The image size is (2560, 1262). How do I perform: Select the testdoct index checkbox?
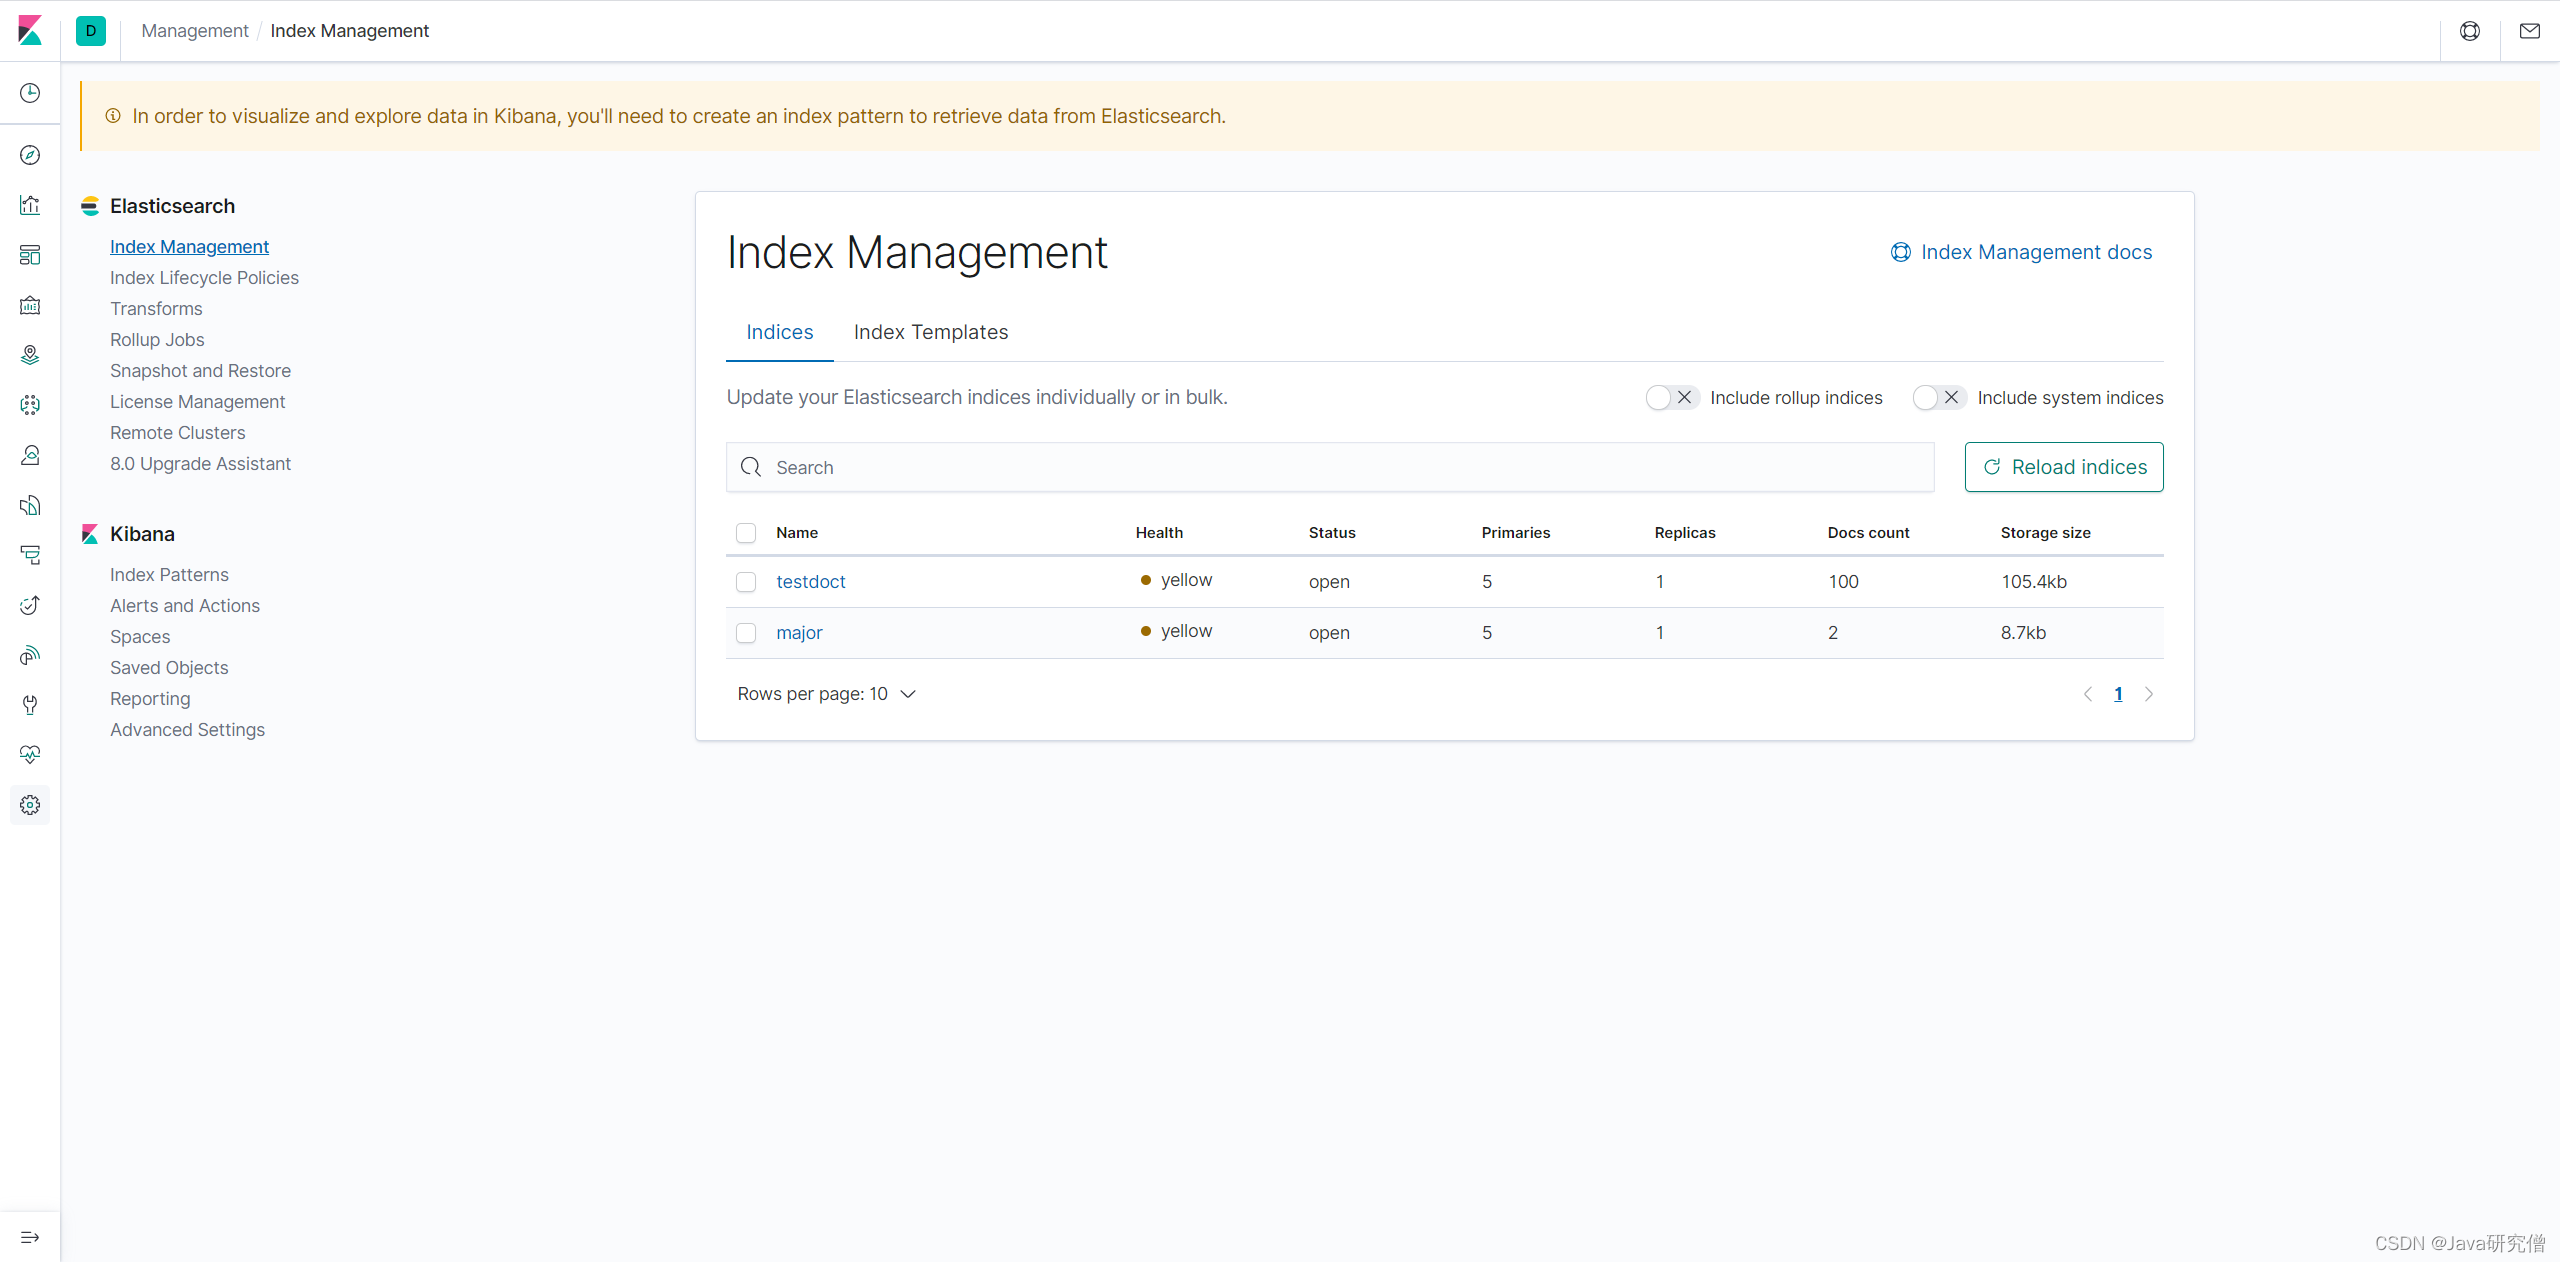(746, 582)
